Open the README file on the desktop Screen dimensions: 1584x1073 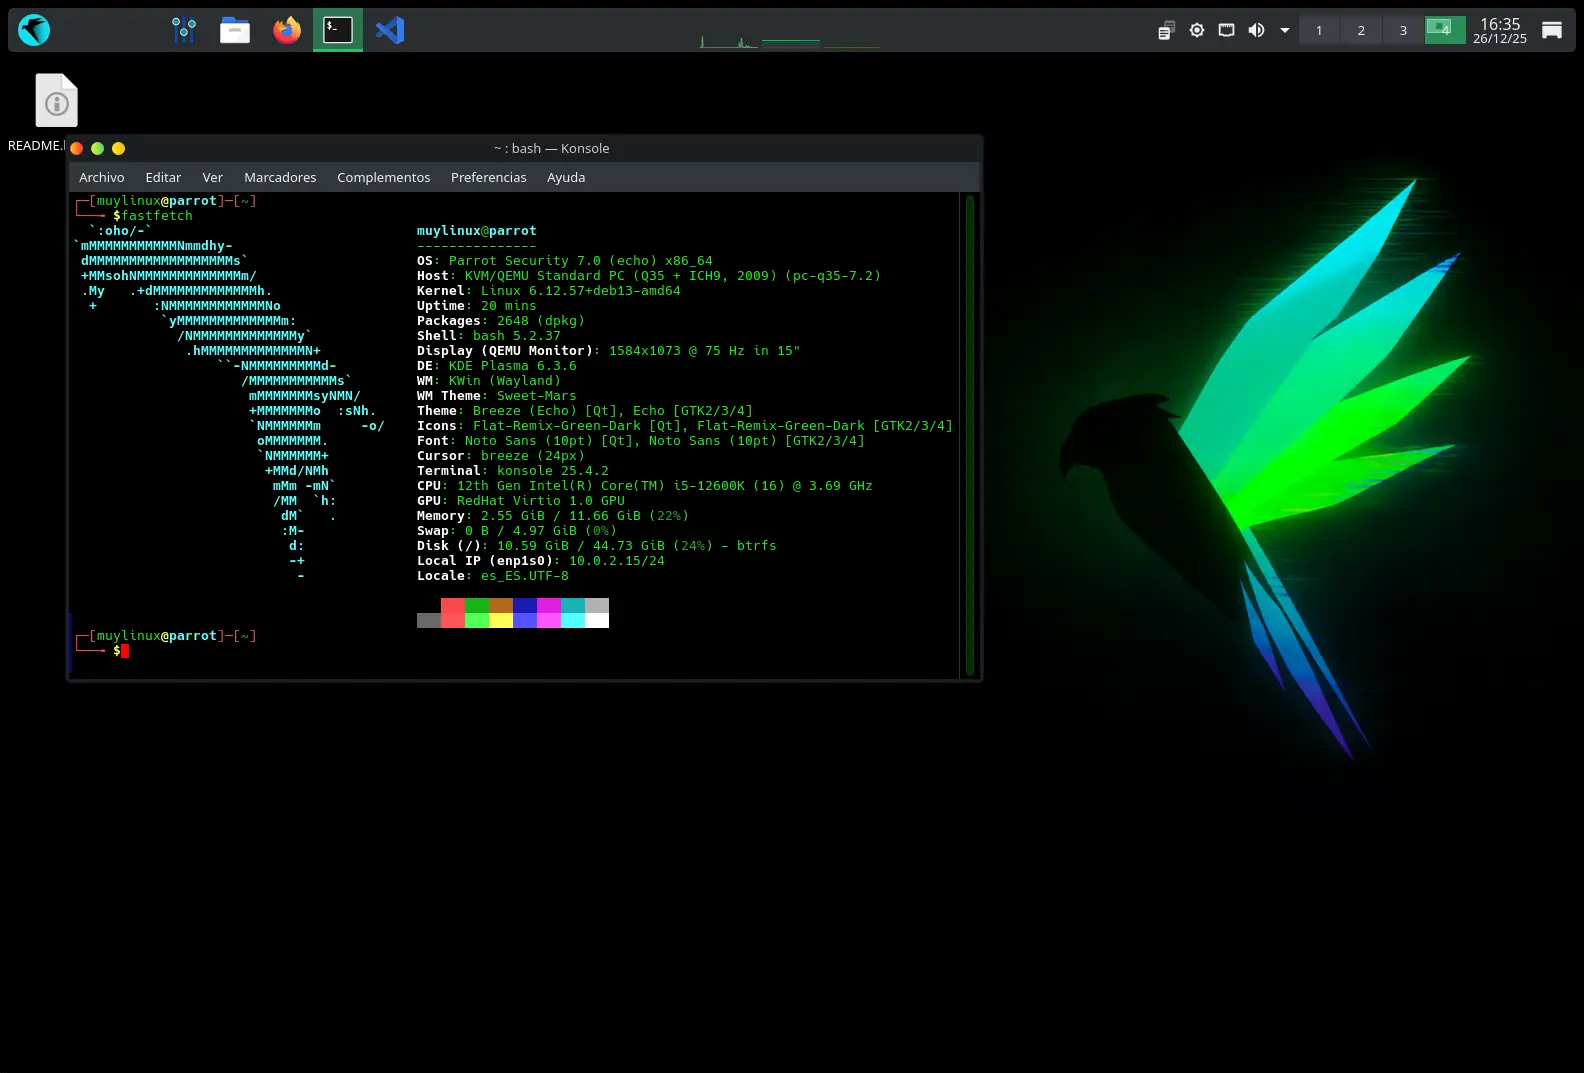56,101
